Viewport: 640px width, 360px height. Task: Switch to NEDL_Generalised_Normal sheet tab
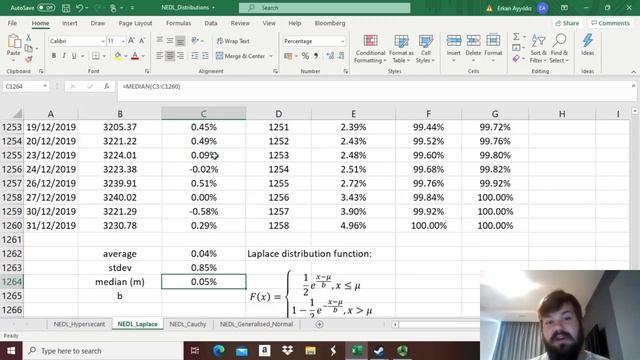pyautogui.click(x=256, y=324)
